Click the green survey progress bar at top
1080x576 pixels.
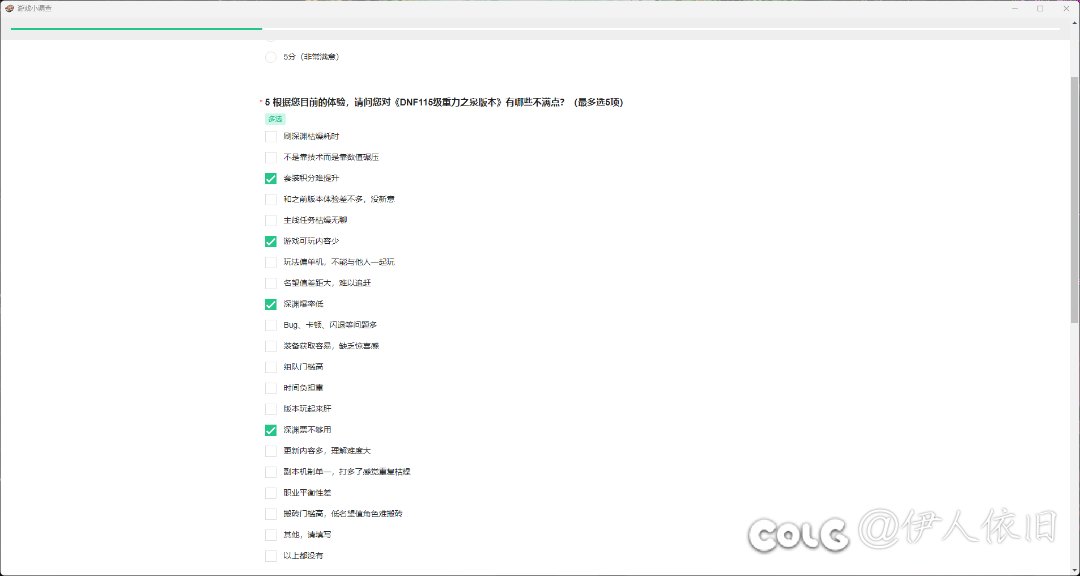click(136, 29)
